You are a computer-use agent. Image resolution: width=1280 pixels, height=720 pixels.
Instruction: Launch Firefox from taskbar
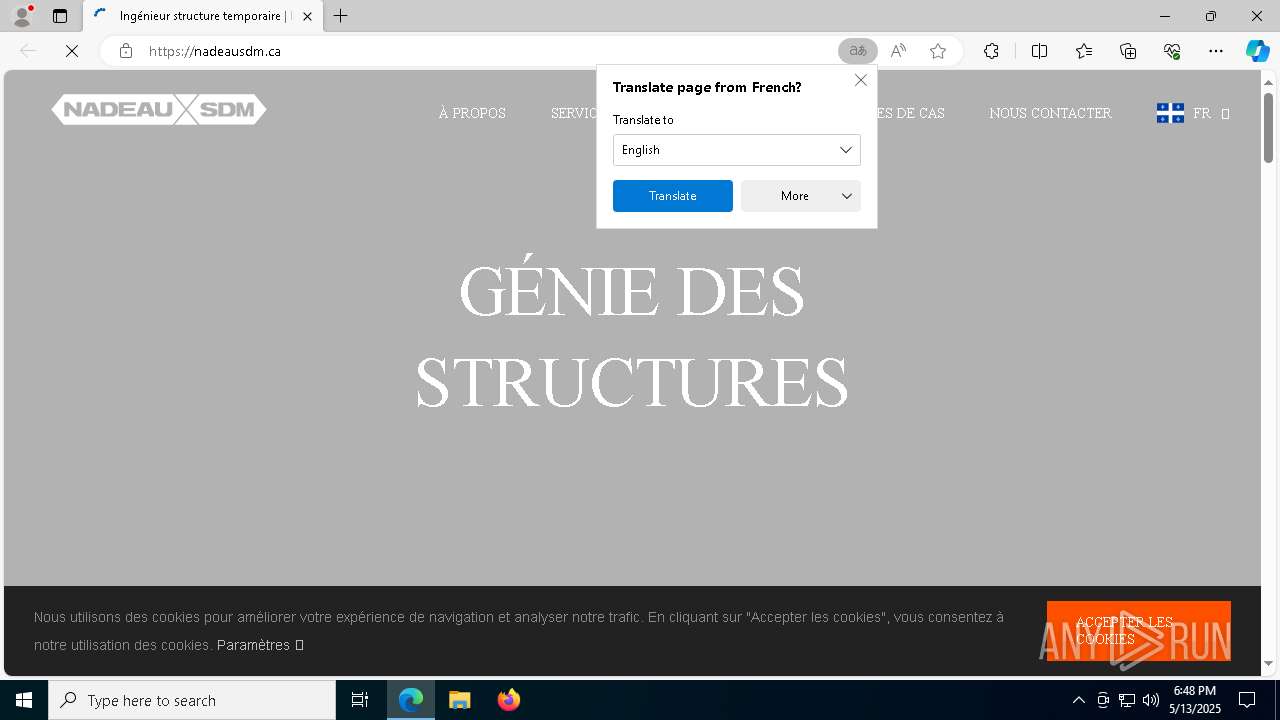pos(508,700)
